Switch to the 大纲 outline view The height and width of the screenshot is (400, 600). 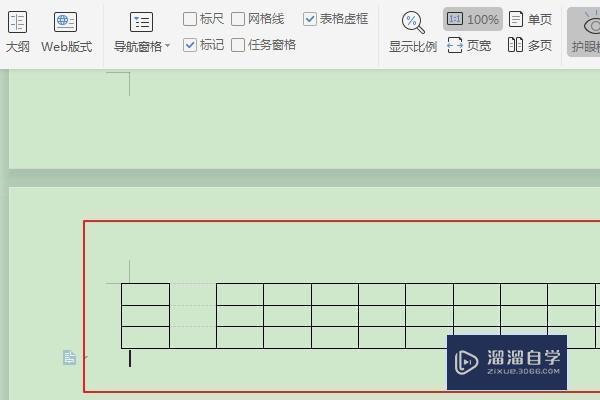tap(18, 32)
